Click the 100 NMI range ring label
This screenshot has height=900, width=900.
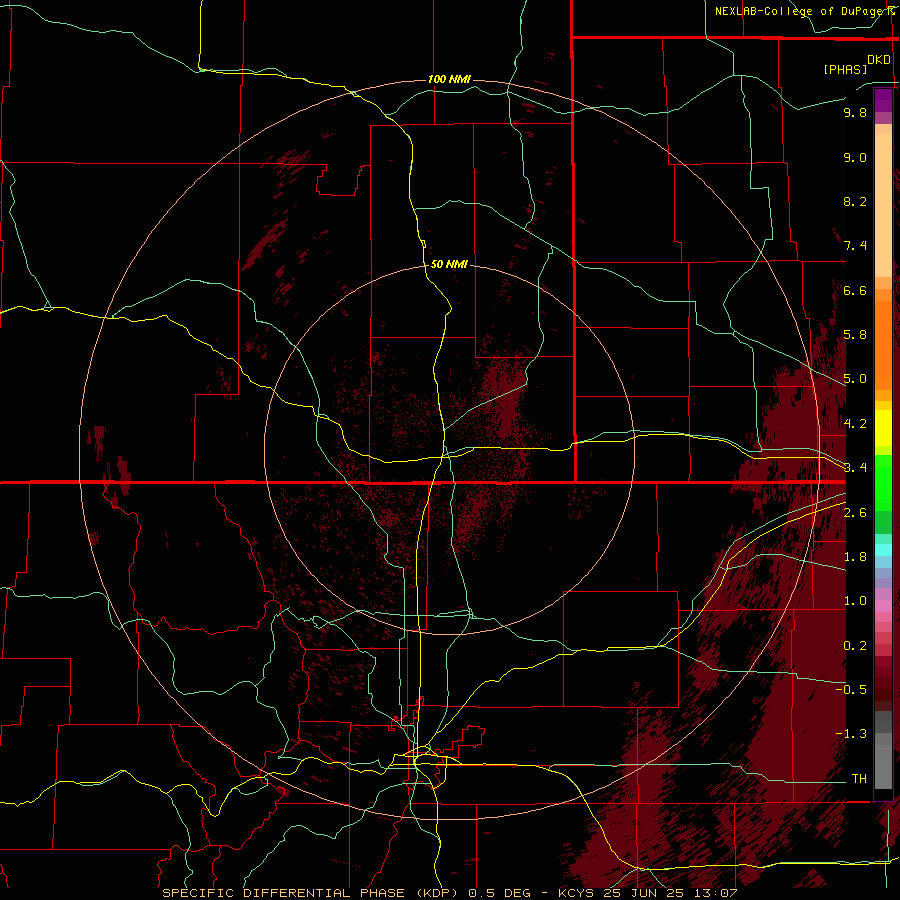click(x=449, y=79)
